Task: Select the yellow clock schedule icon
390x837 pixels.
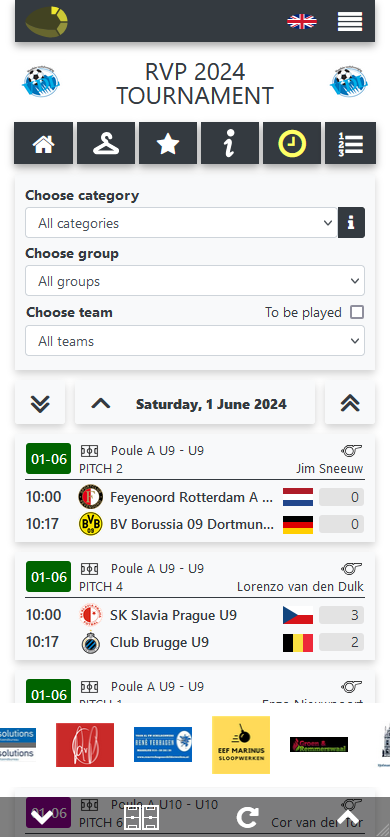Action: tap(292, 143)
